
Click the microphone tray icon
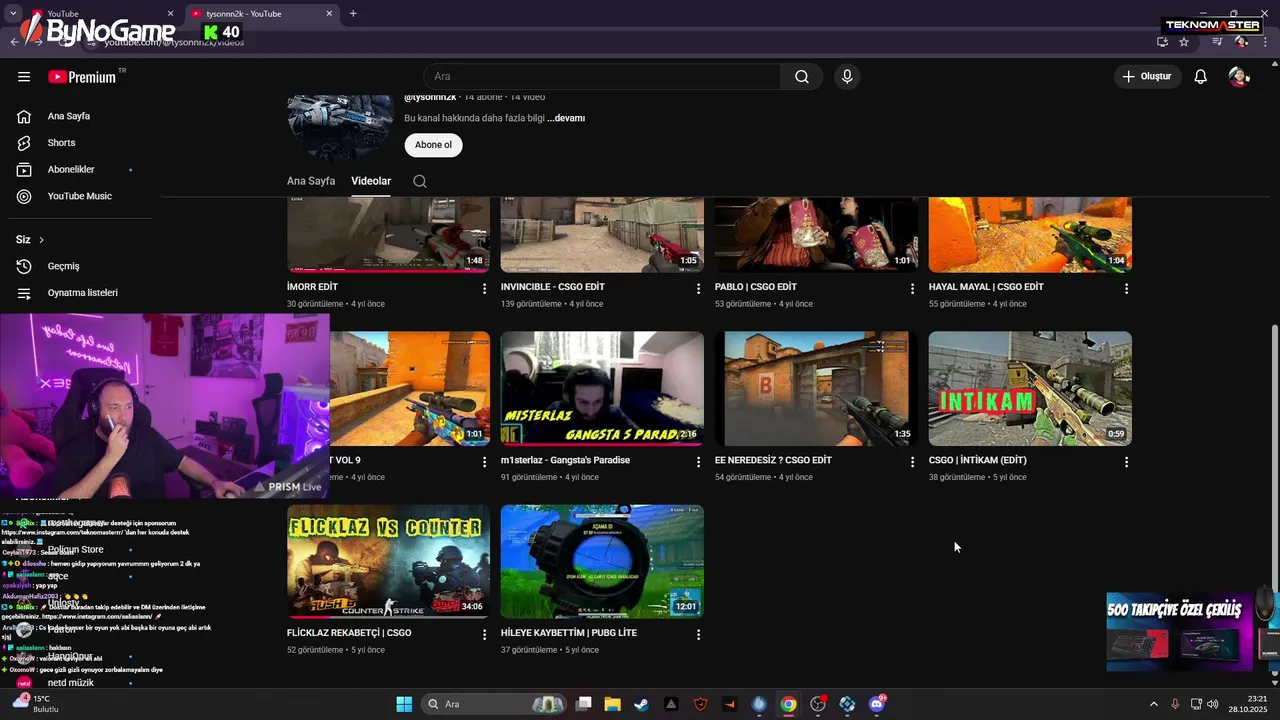click(x=1175, y=704)
